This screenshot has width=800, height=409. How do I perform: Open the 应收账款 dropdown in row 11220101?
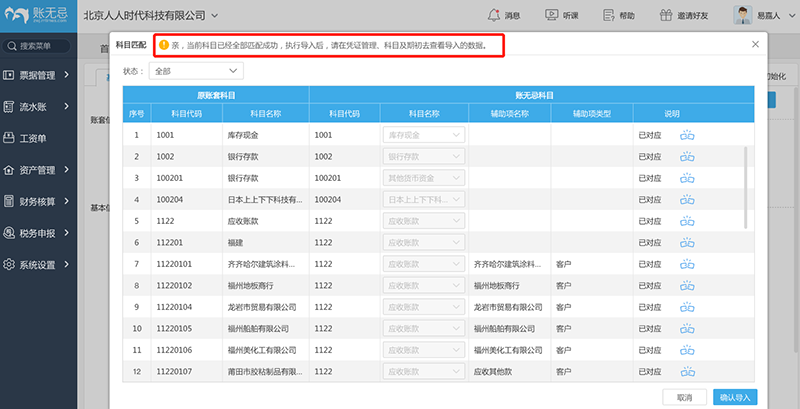424,264
